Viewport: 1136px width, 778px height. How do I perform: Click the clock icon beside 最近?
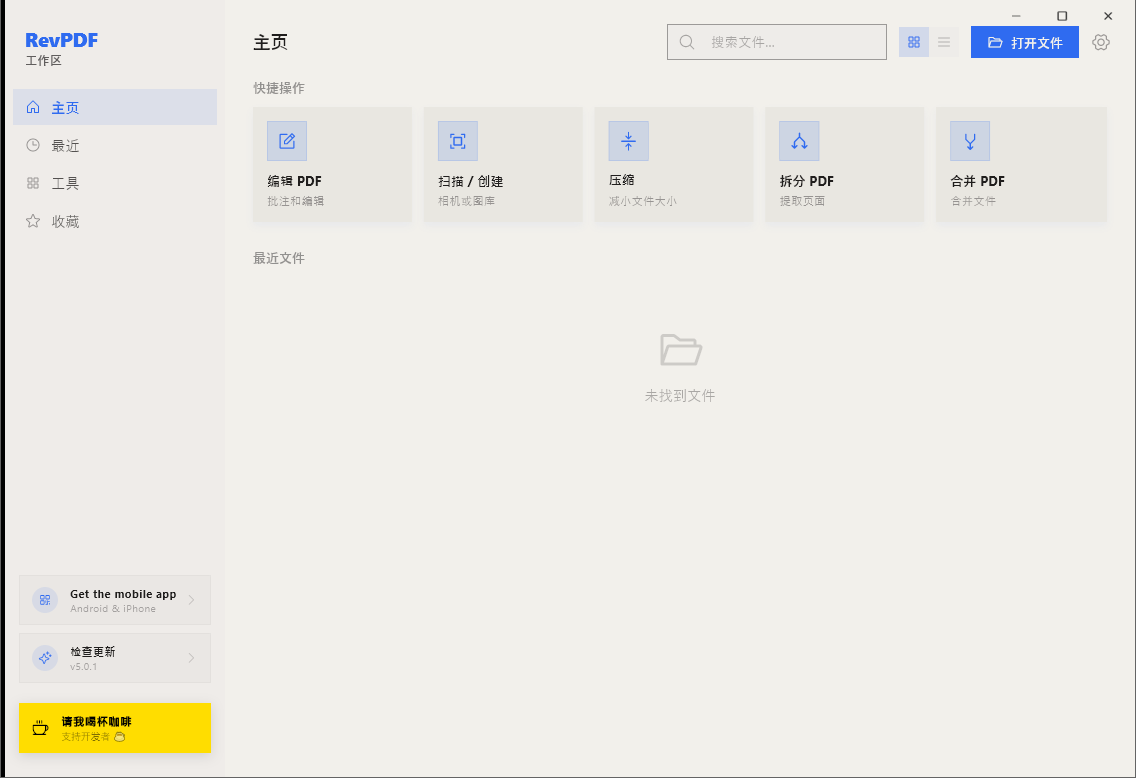[33, 146]
